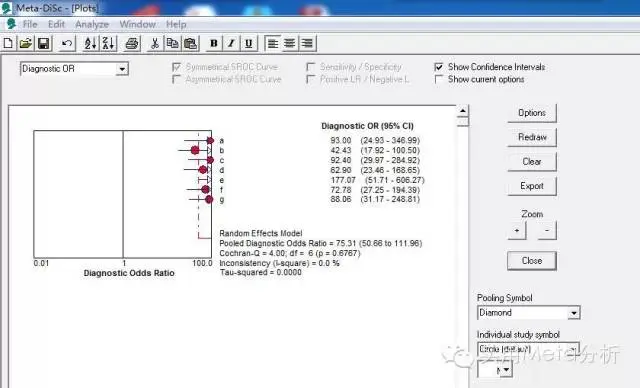Screen dimensions: 640x388
Task: Click the Export button
Action: (x=532, y=186)
